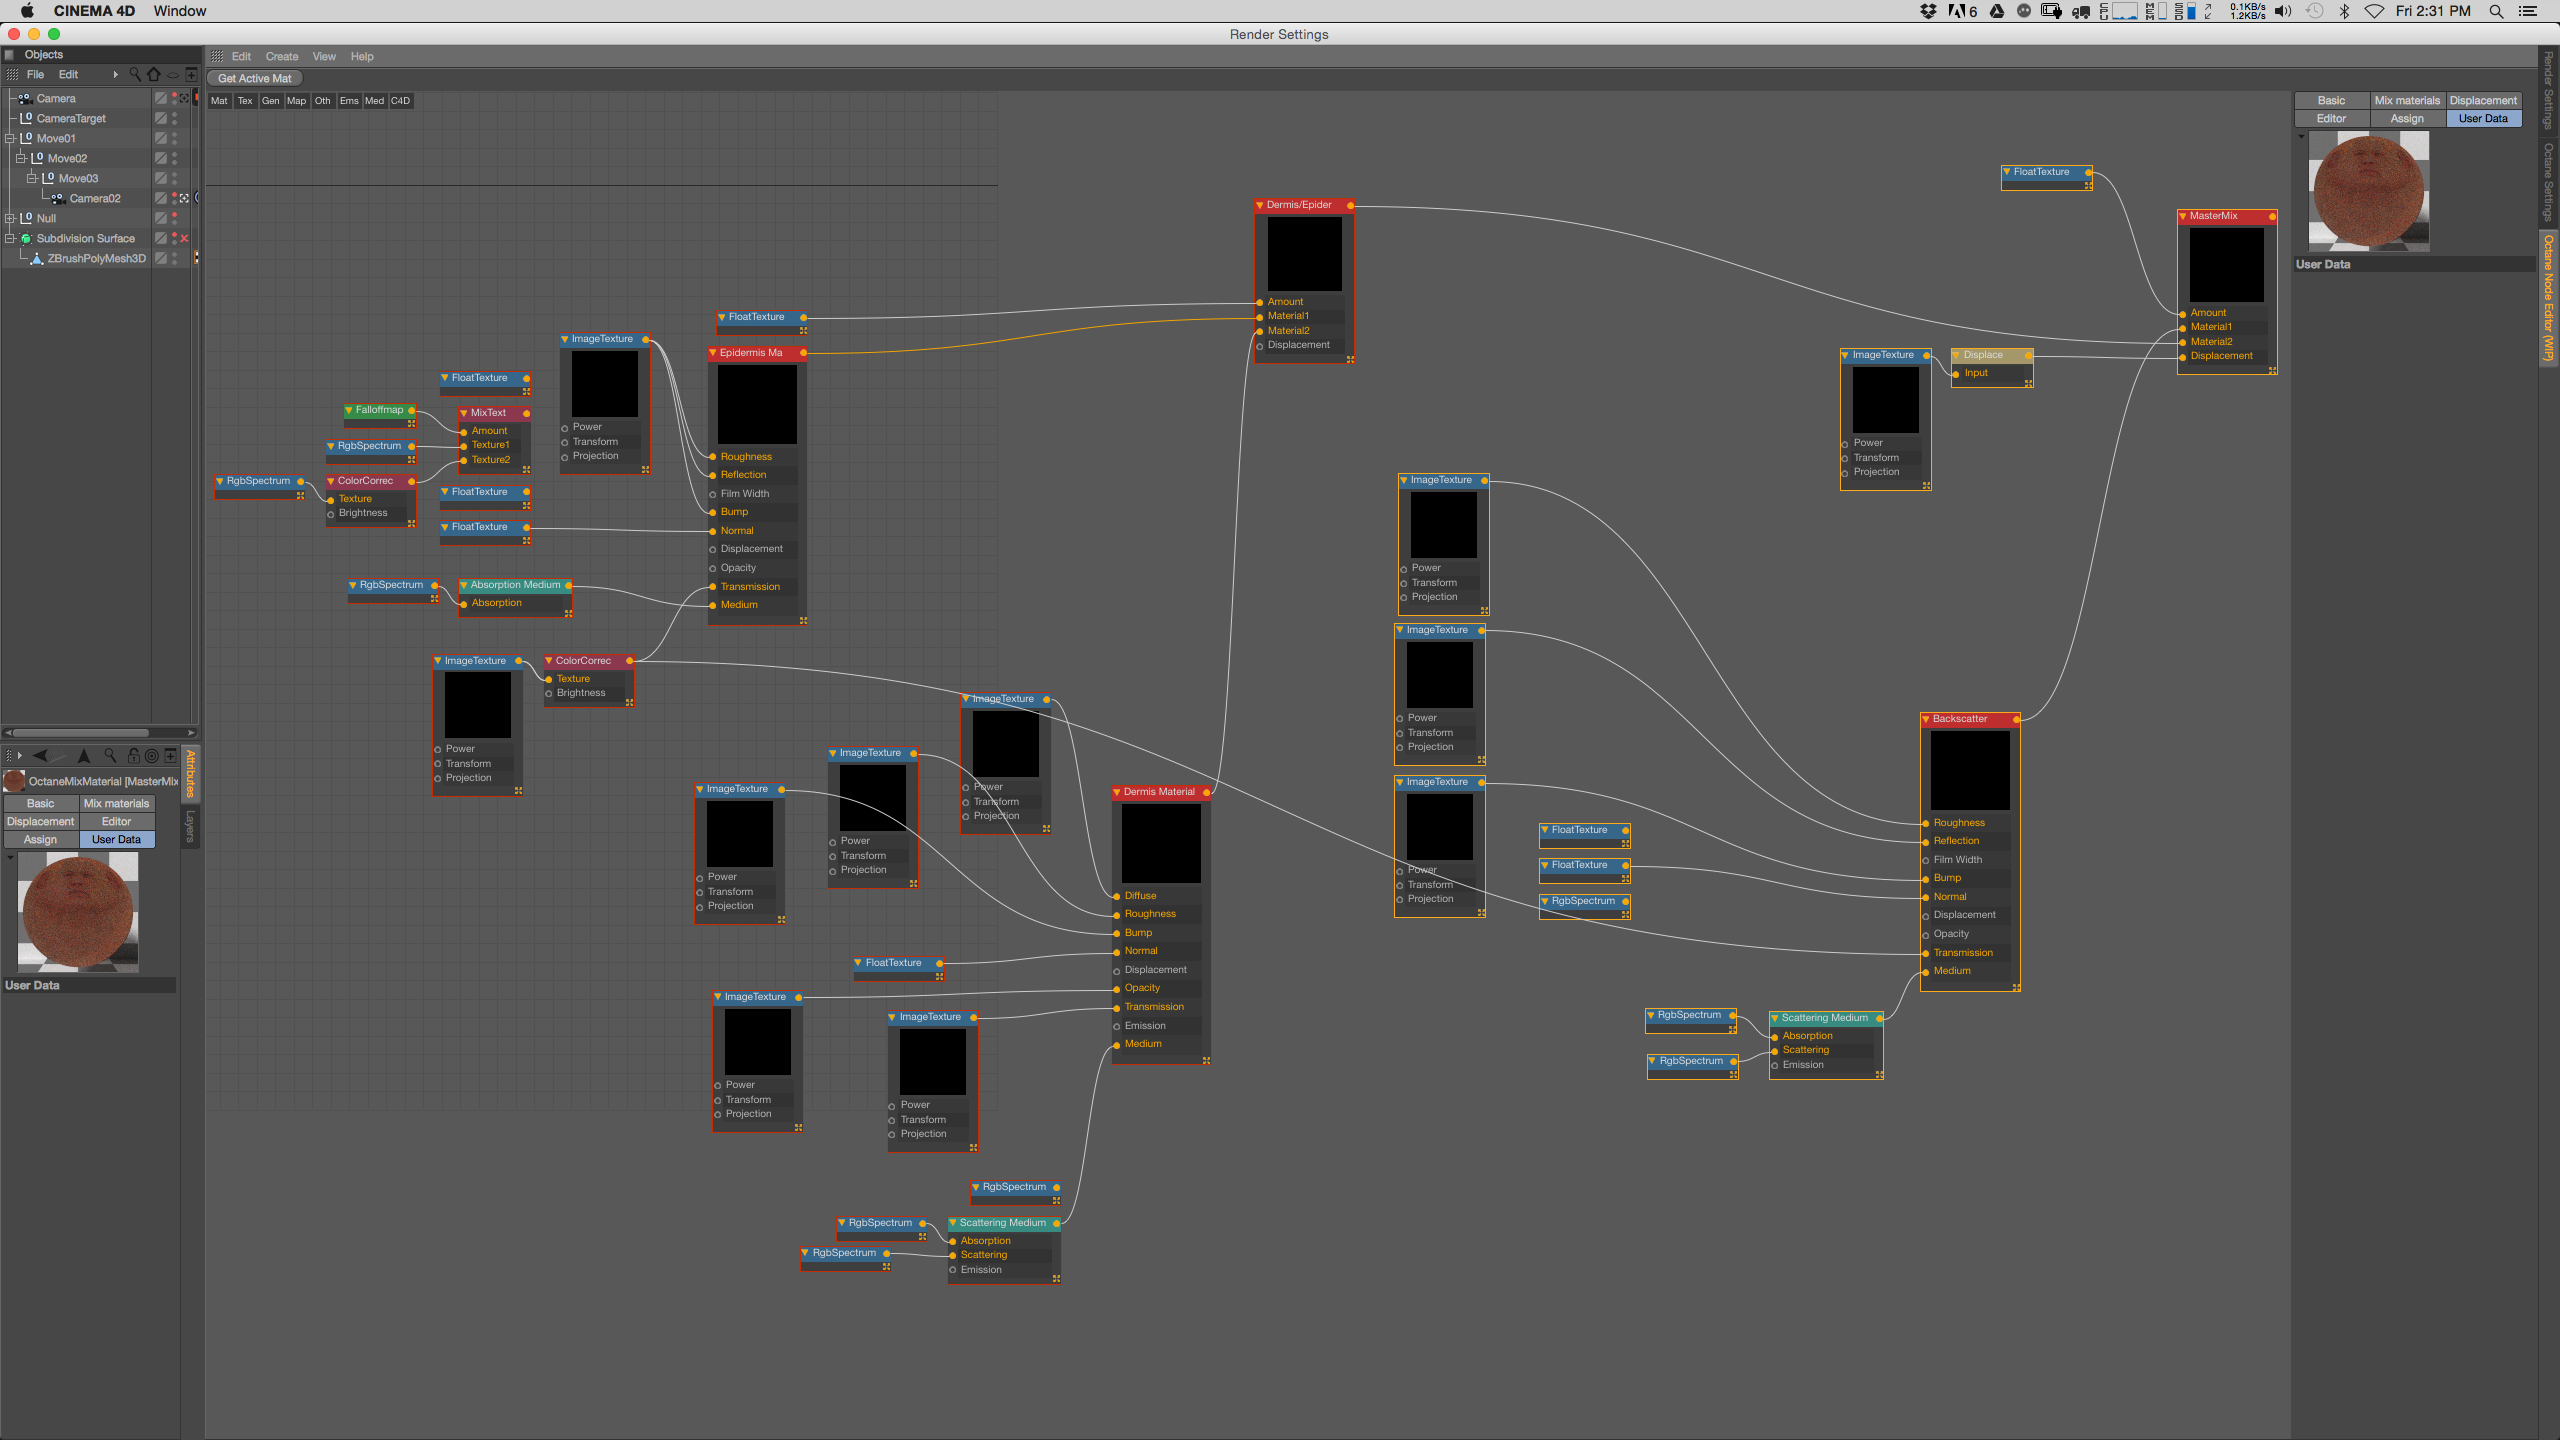The width and height of the screenshot is (2560, 1440).
Task: Toggle the red X on Subdivision Surface
Action: tap(184, 238)
